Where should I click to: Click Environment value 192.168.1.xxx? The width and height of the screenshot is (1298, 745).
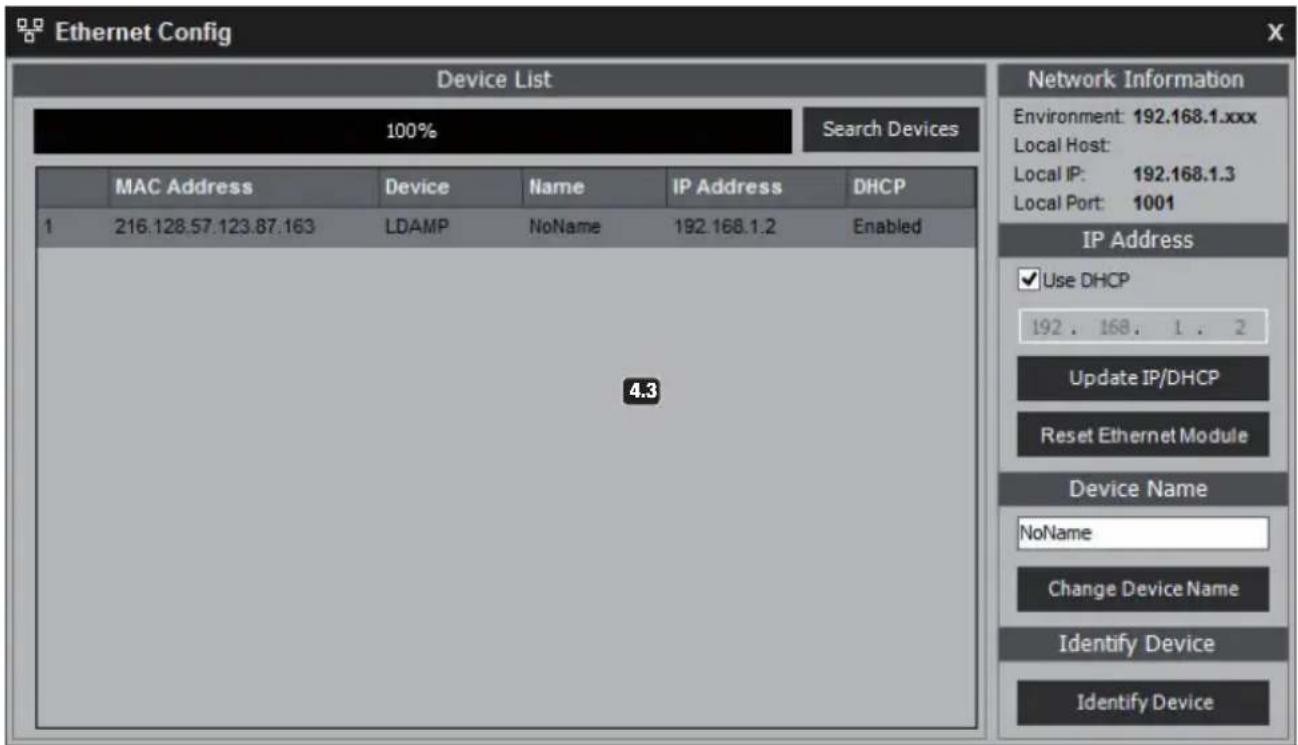point(1194,116)
